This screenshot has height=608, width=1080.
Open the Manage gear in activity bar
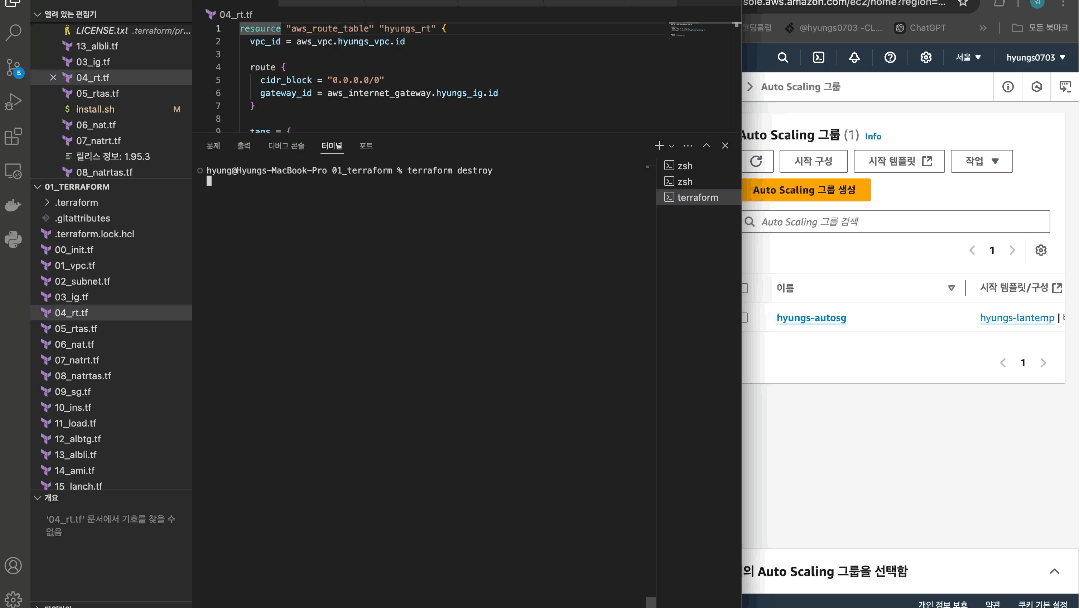pos(13,598)
